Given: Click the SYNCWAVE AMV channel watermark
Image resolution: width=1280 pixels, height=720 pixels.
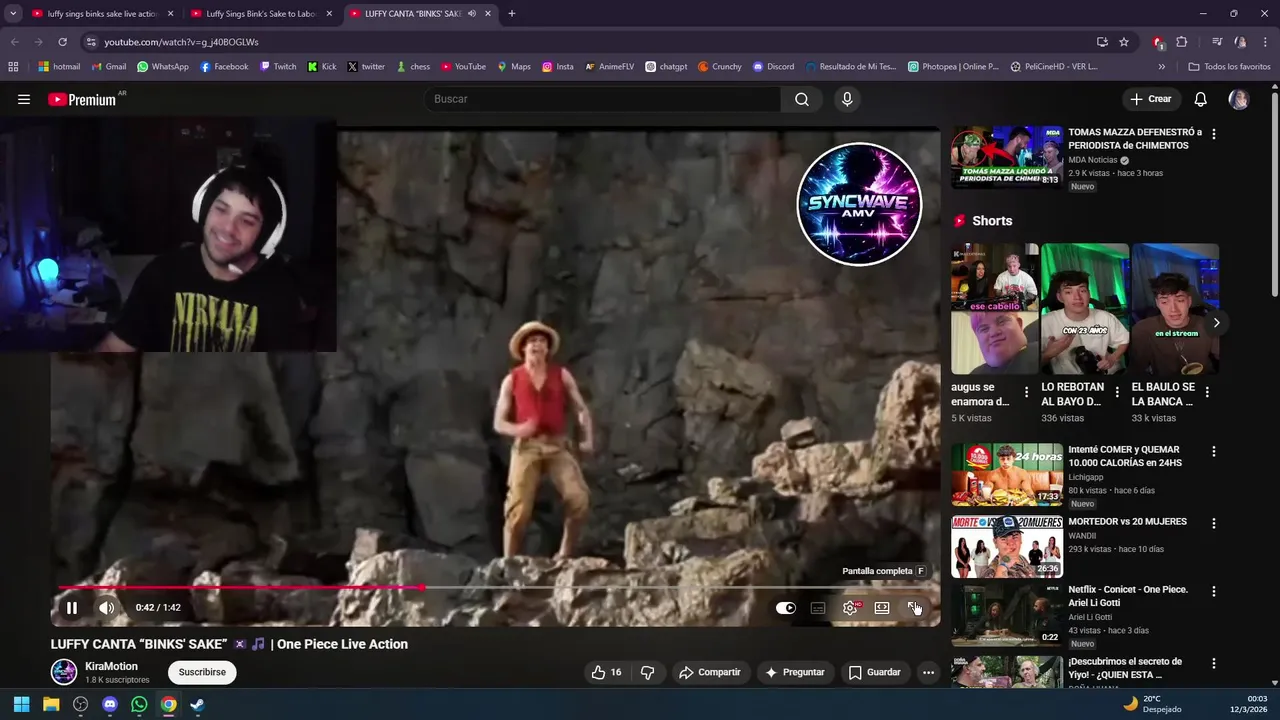Looking at the screenshot, I should click(859, 204).
